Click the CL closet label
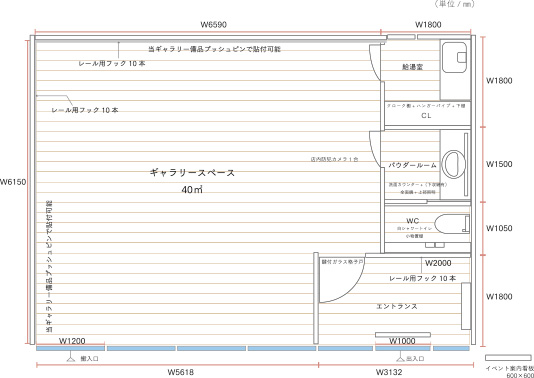Screen dimensions: 534x378 [x=426, y=116]
